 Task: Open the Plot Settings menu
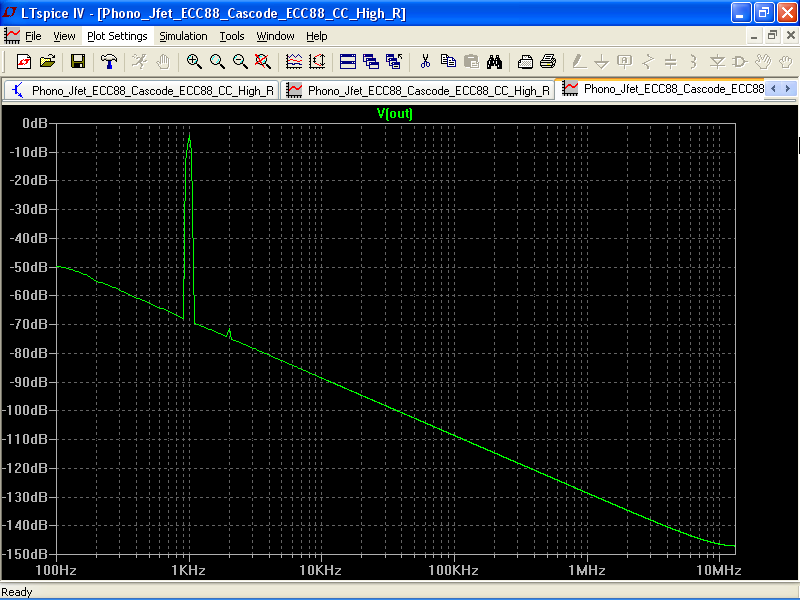point(117,36)
